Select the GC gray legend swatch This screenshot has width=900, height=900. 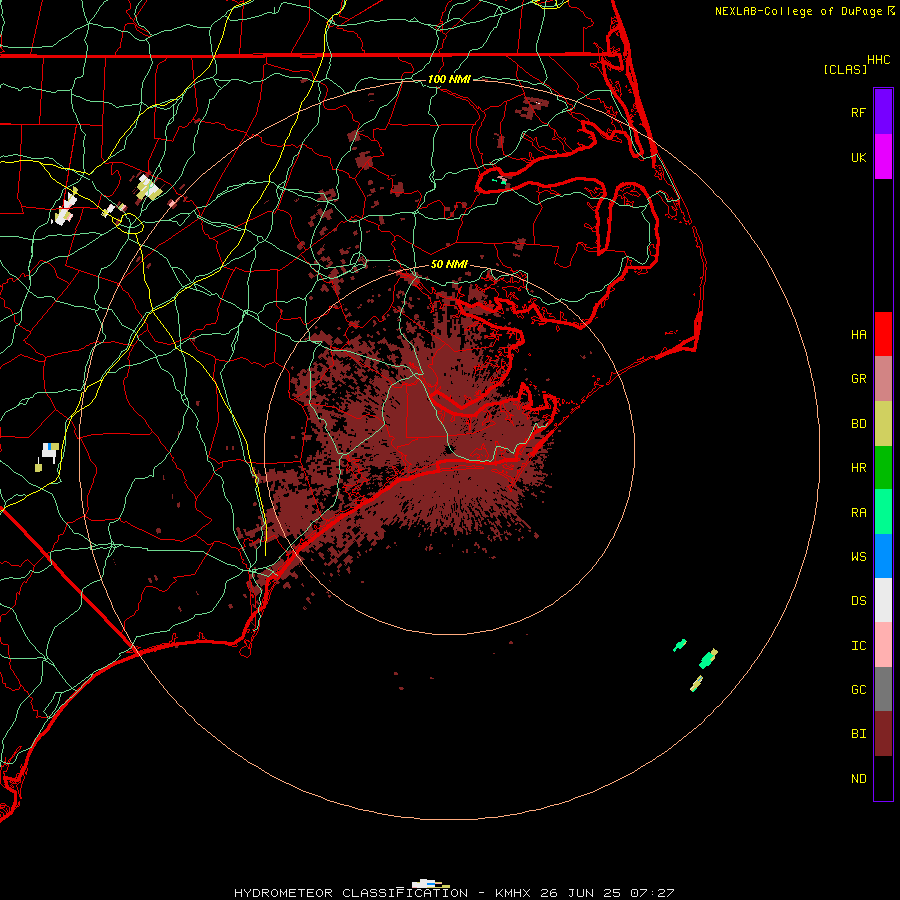pyautogui.click(x=883, y=689)
